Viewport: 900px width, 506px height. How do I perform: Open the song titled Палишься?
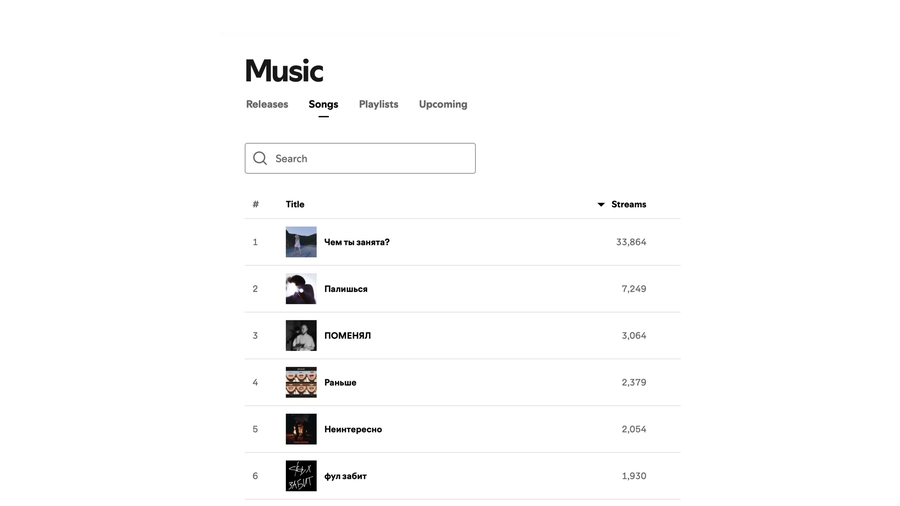click(346, 289)
